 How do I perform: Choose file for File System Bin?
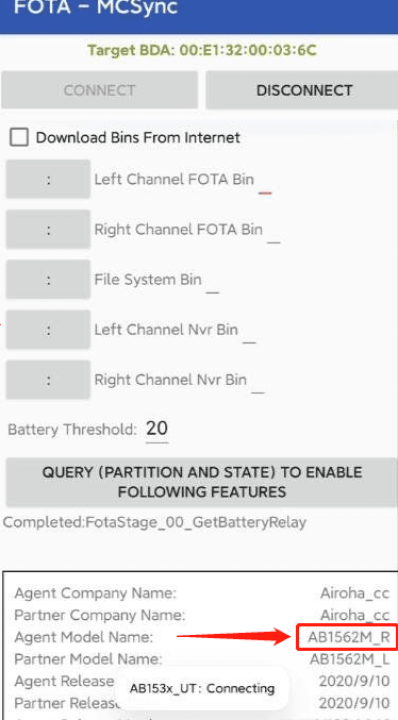point(48,279)
